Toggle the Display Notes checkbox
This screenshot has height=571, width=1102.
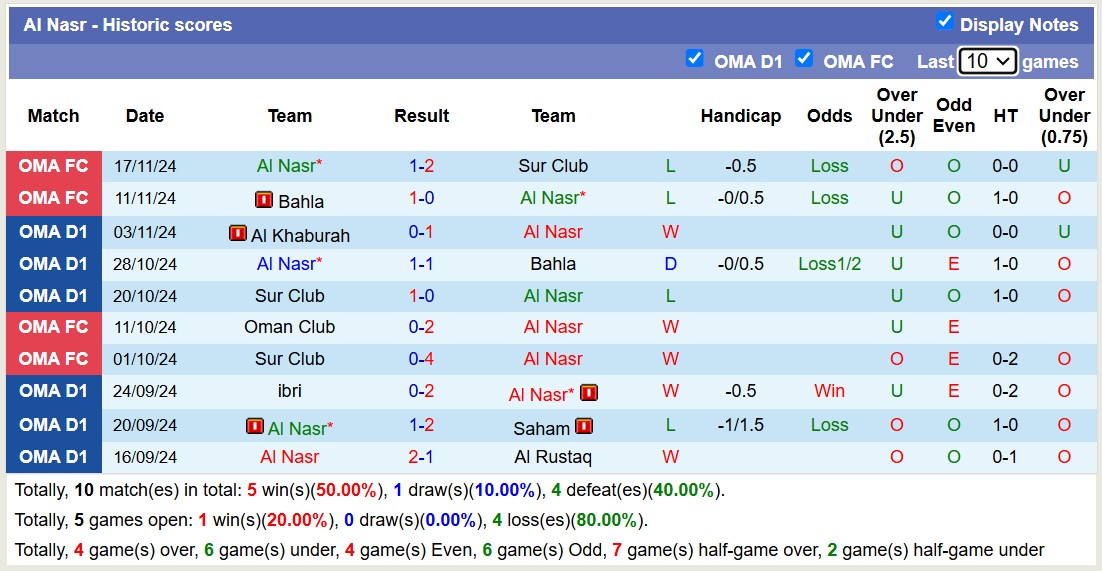[x=944, y=22]
